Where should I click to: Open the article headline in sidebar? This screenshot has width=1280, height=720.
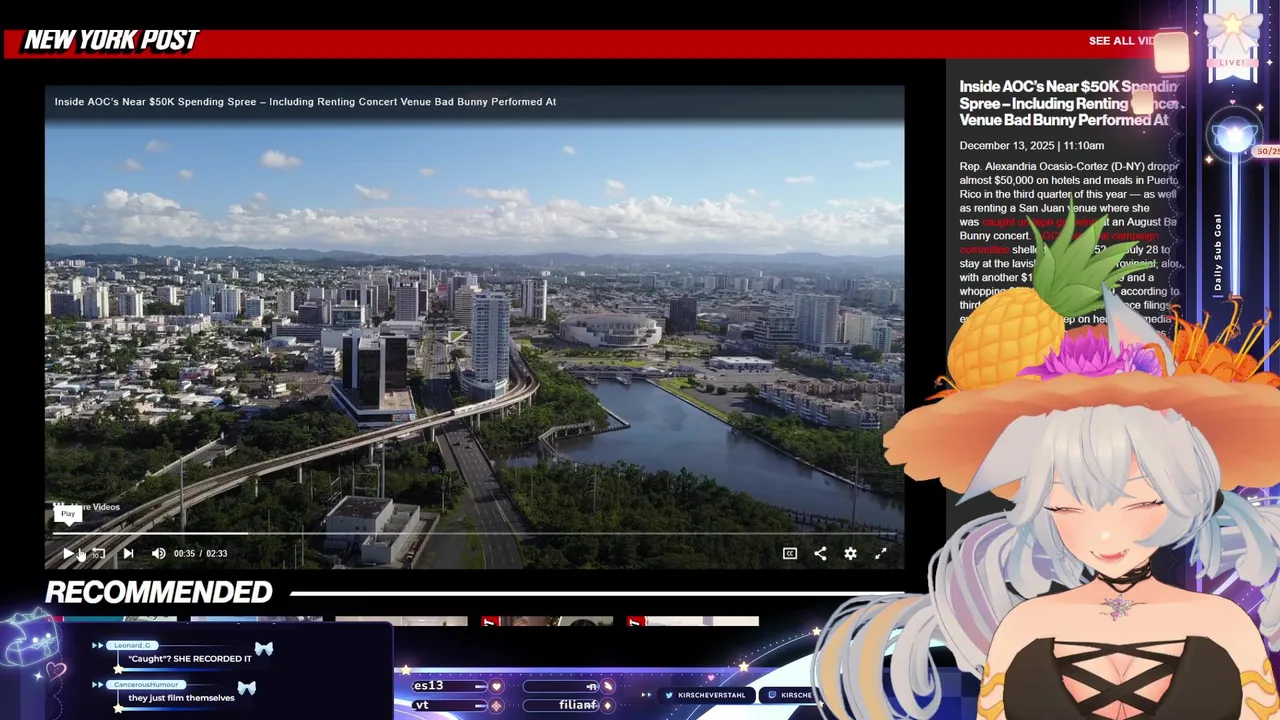pos(1068,103)
